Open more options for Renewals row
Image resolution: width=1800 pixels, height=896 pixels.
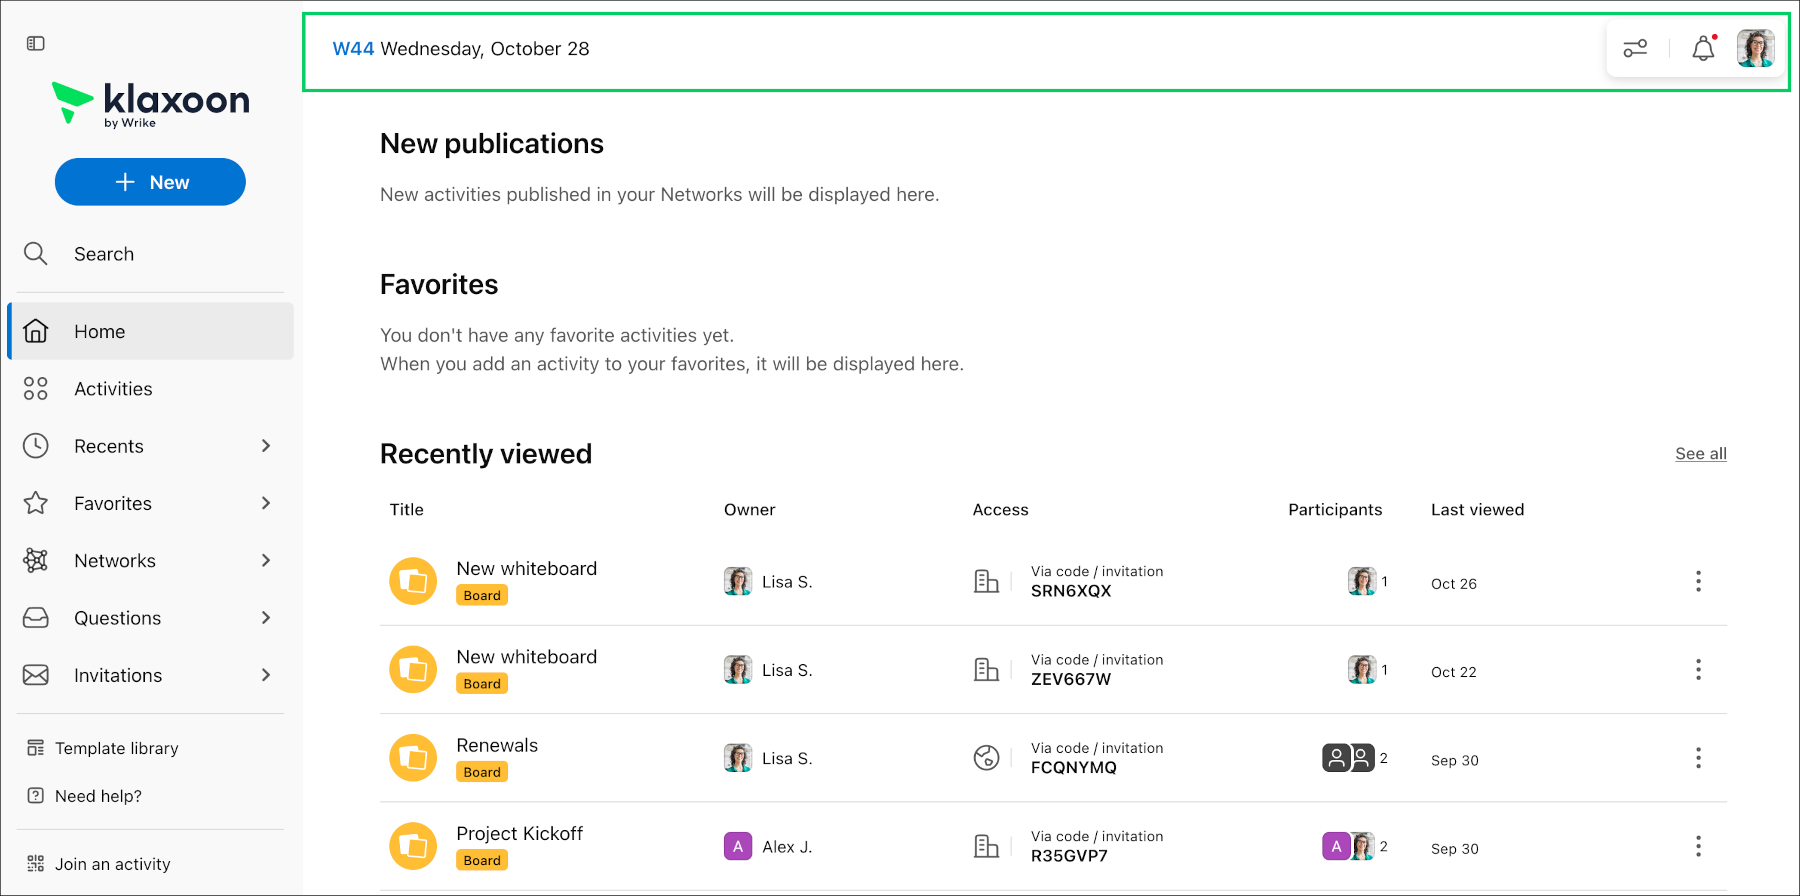click(x=1698, y=758)
